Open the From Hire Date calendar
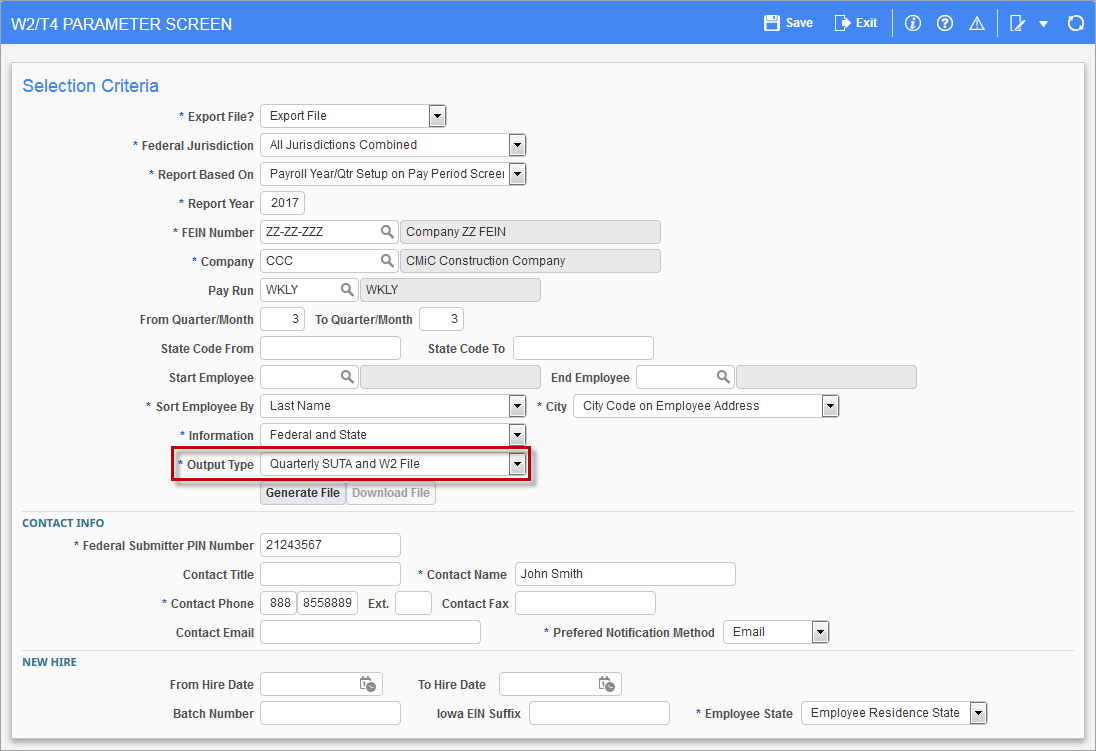This screenshot has height=751, width=1096. click(368, 684)
